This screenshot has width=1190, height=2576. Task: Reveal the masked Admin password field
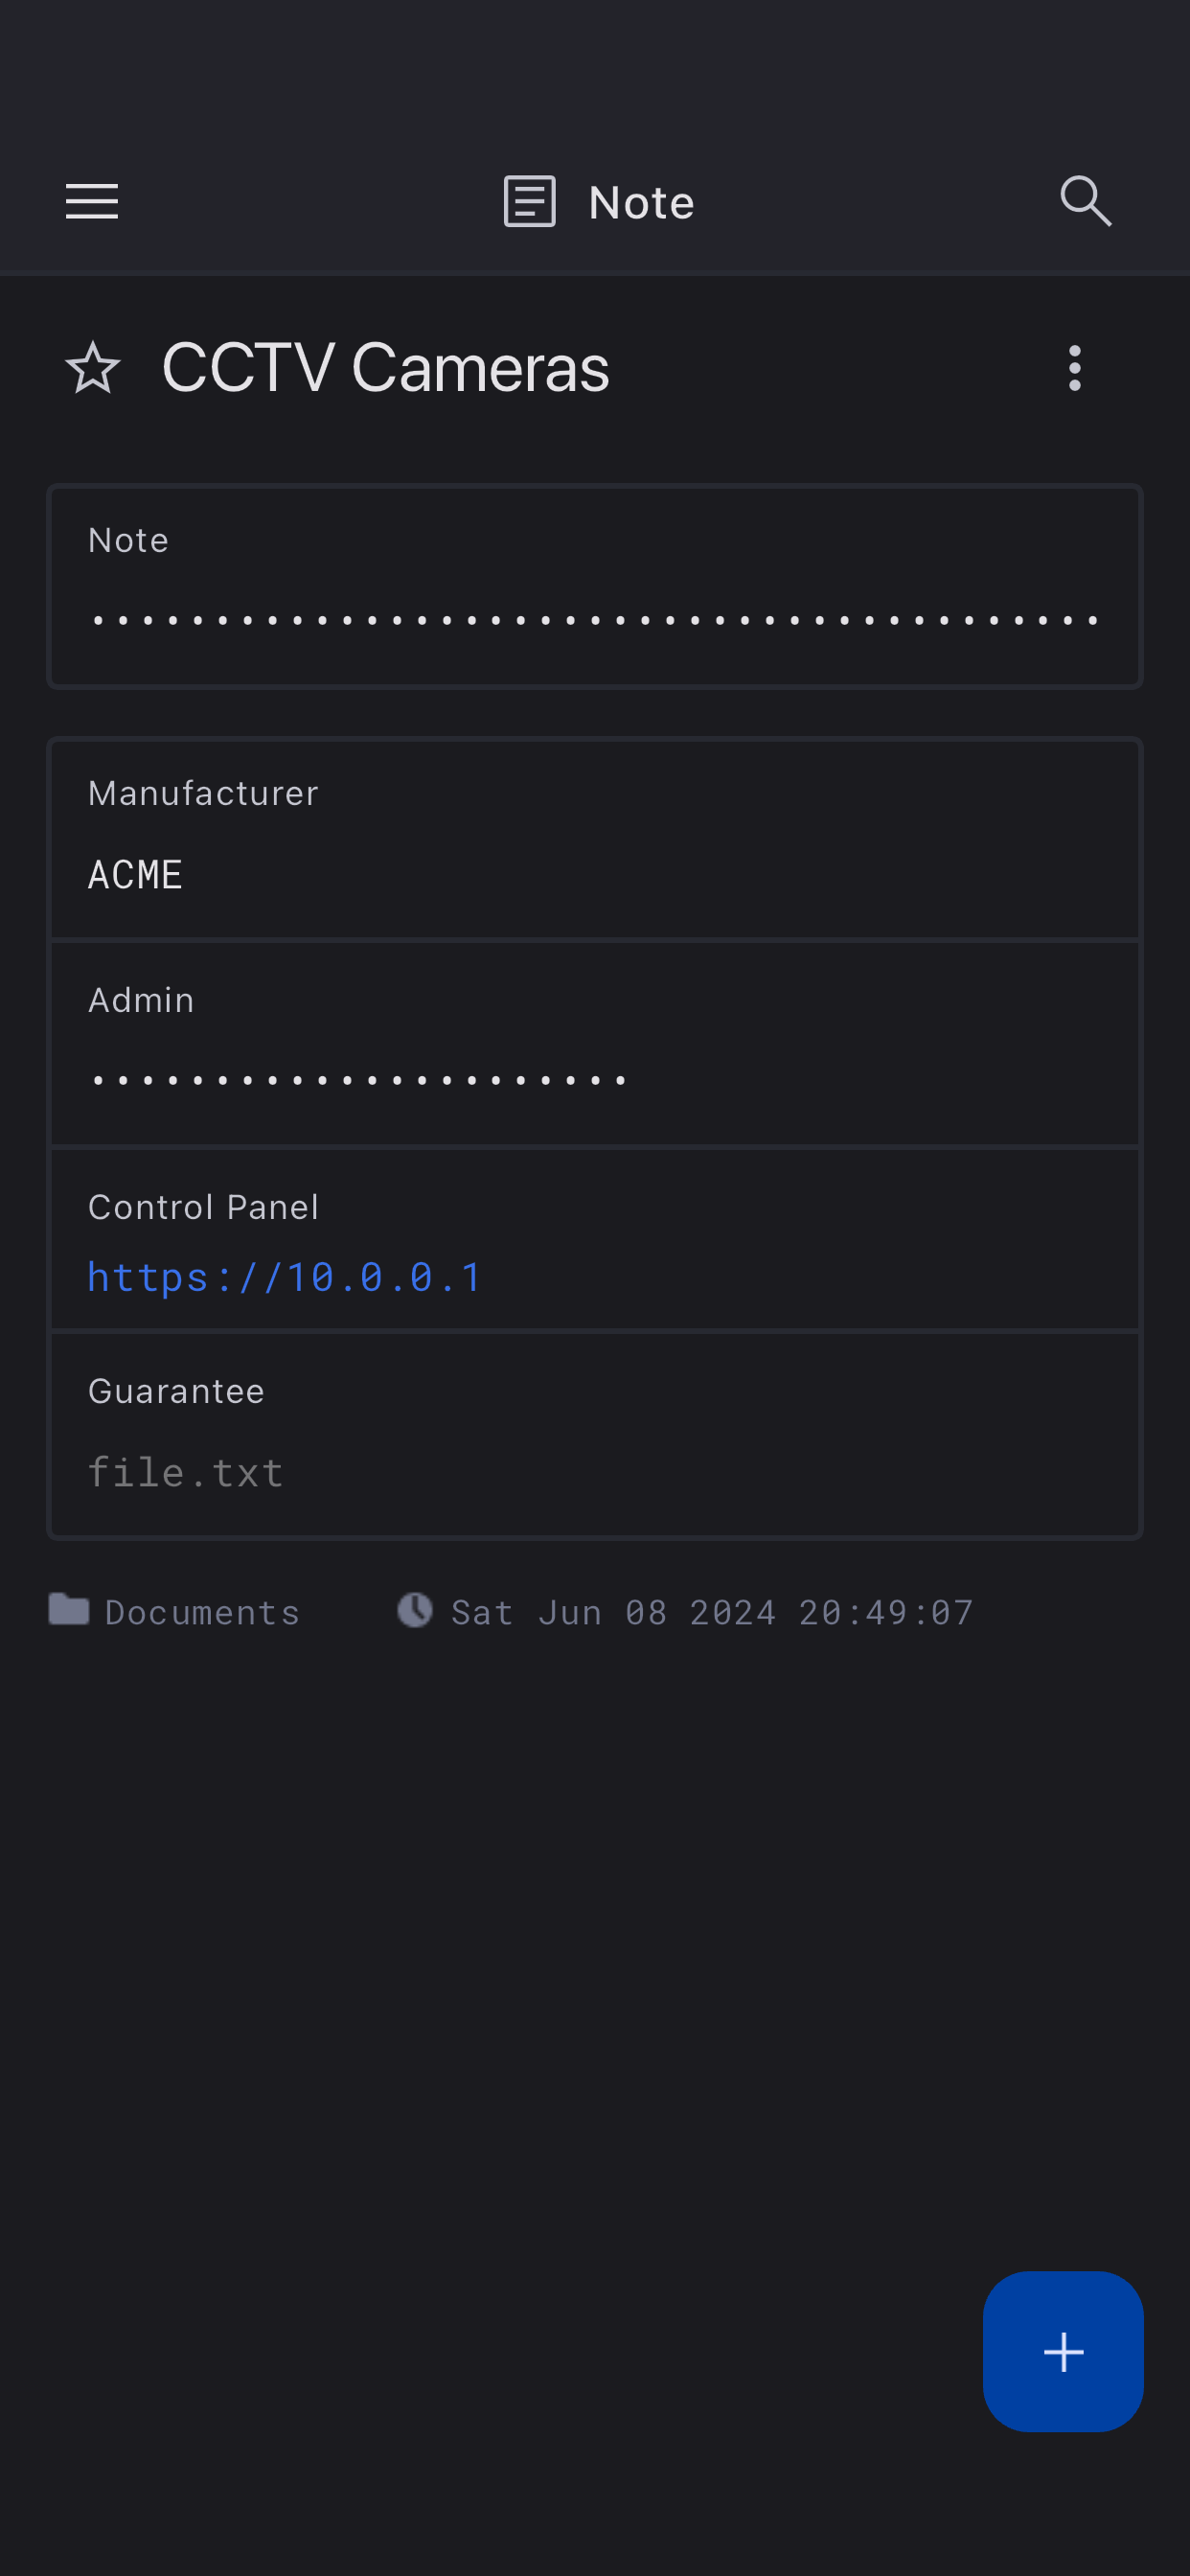click(360, 1081)
